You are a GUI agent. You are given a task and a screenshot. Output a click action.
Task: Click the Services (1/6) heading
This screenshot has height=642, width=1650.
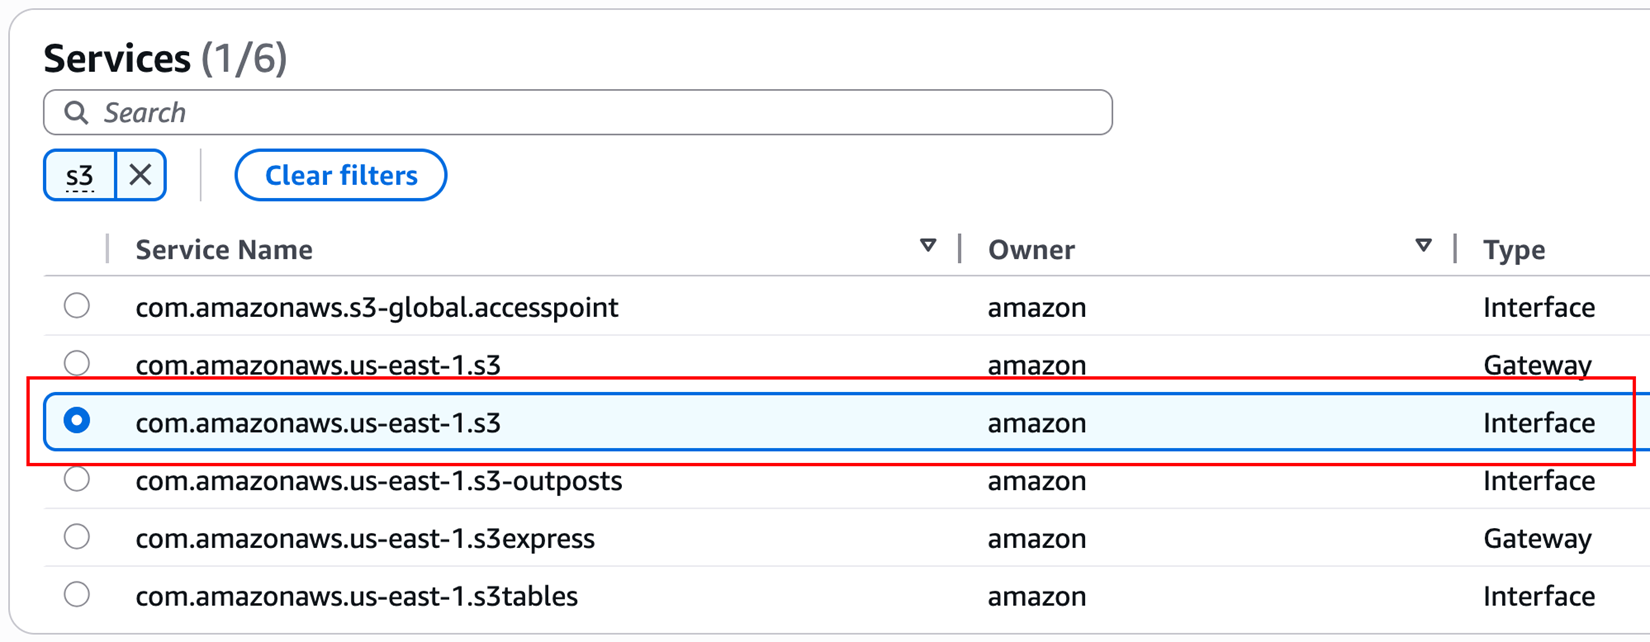point(165,58)
